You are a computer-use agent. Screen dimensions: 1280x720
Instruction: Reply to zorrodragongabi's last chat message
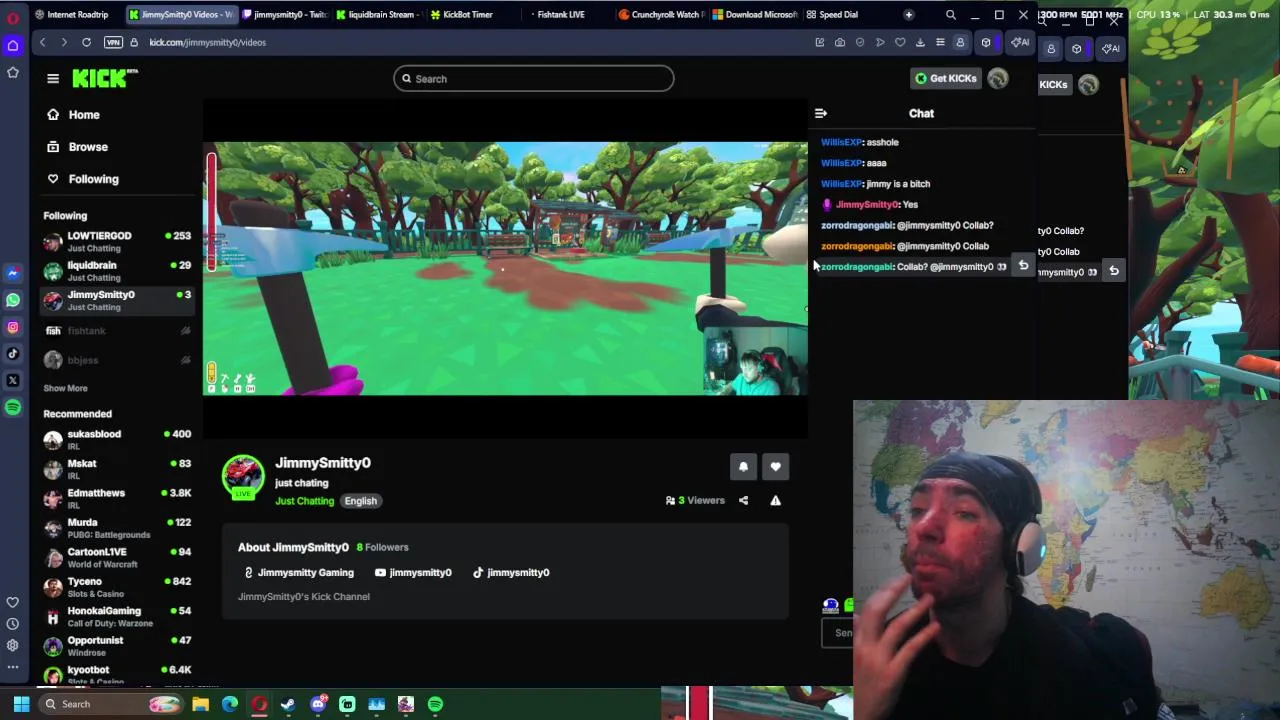[x=1023, y=266]
